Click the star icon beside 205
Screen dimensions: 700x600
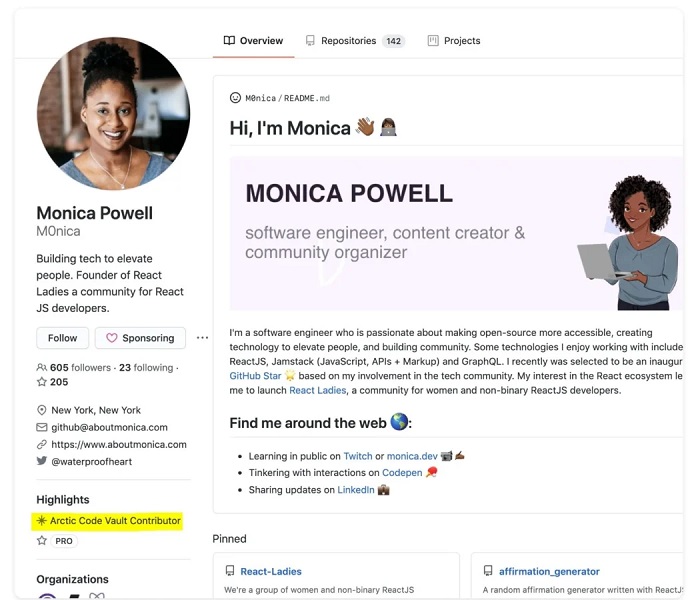(42, 382)
